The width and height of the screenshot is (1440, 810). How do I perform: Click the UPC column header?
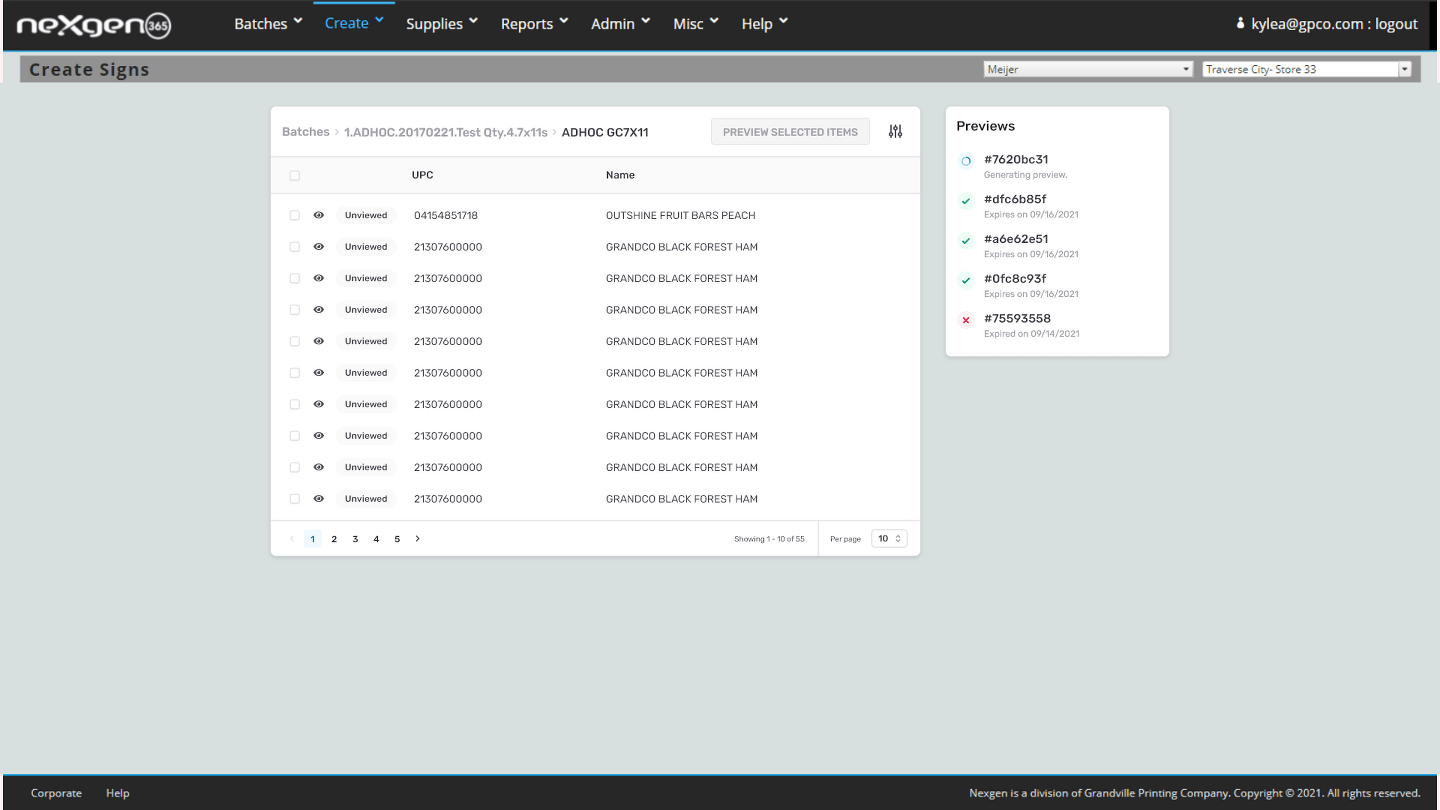coord(423,175)
